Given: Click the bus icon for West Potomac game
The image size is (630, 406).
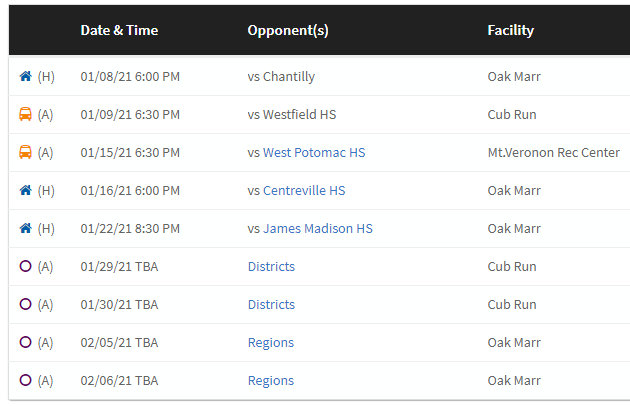Looking at the screenshot, I should pos(25,152).
